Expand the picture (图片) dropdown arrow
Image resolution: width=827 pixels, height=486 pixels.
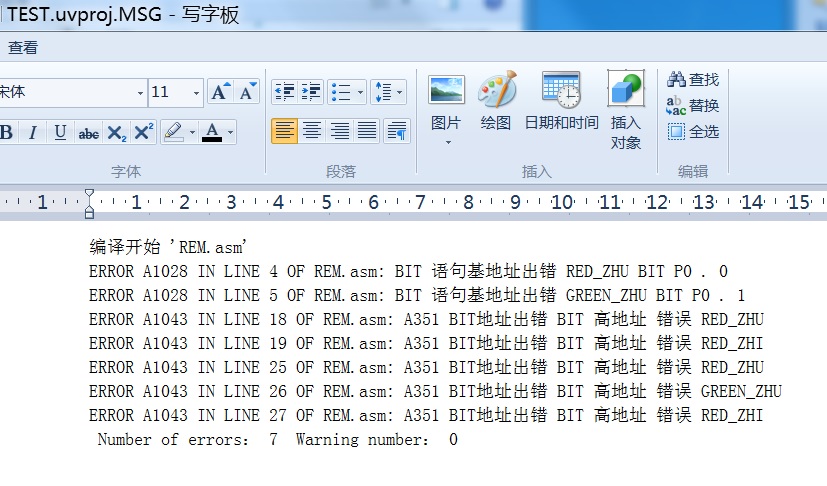[x=448, y=142]
